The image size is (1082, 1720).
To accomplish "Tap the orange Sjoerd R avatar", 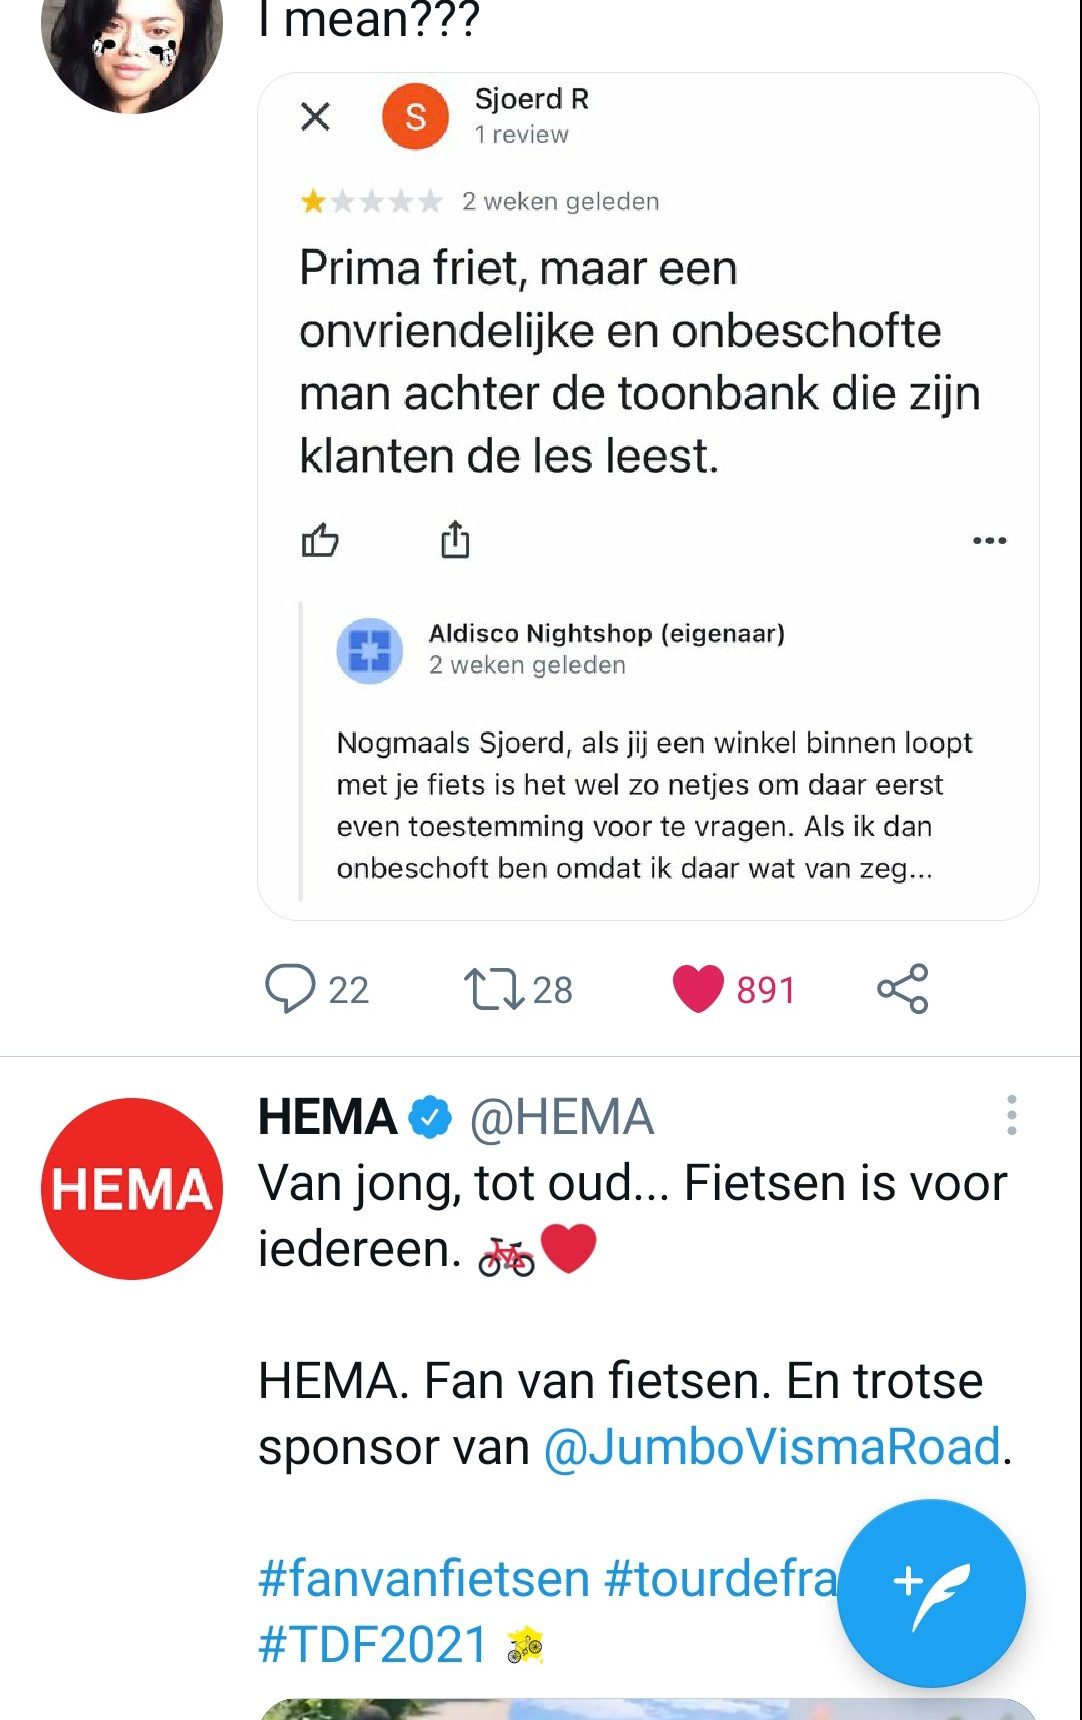I will pos(415,117).
